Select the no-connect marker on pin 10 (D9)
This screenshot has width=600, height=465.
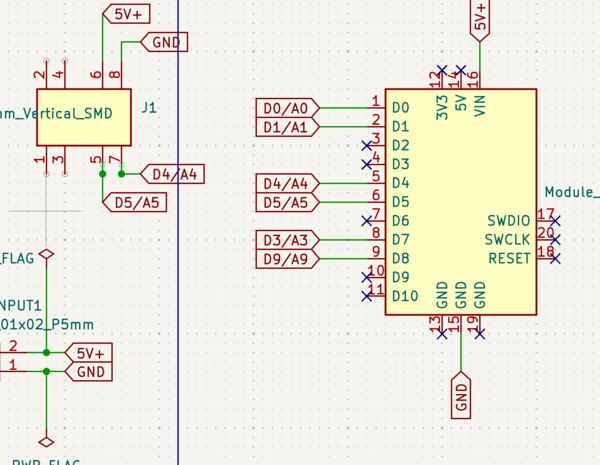pos(367,277)
